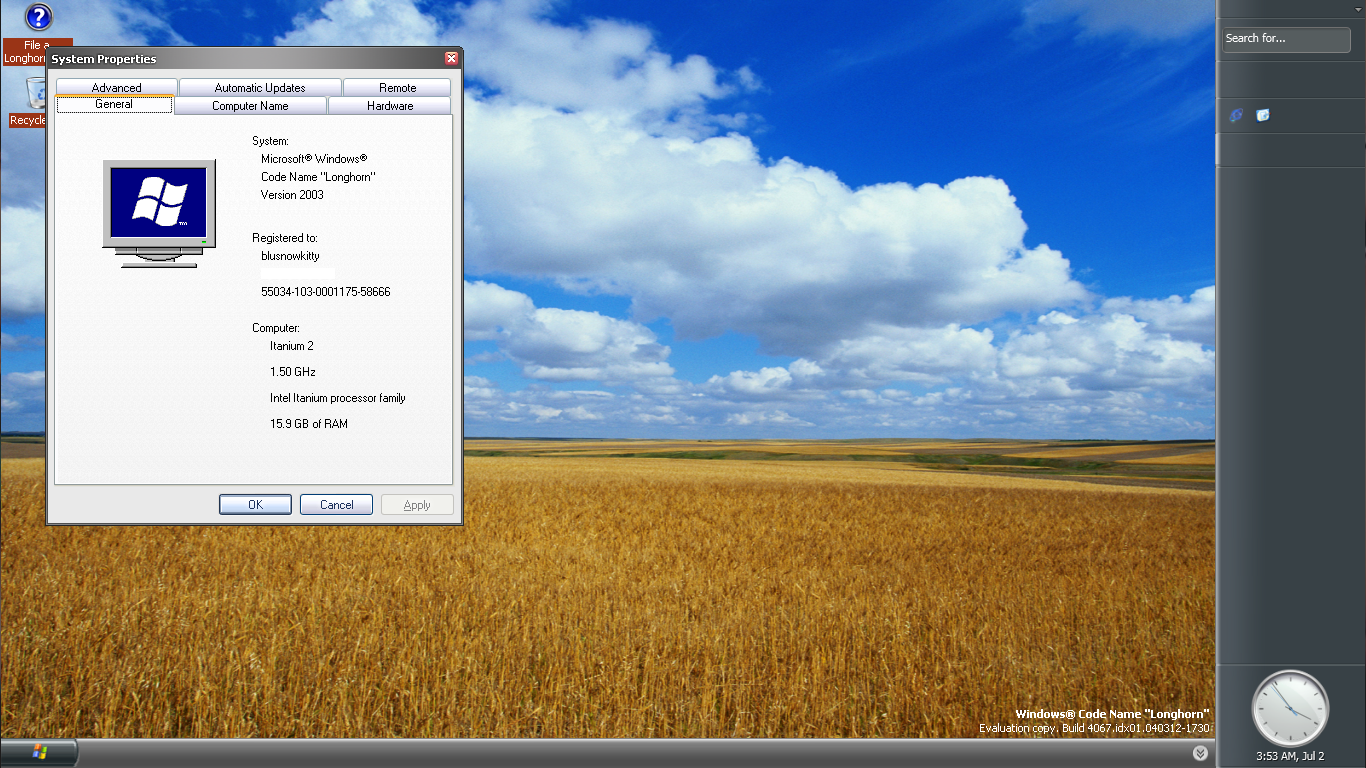Click OK in System Properties

[x=256, y=505]
